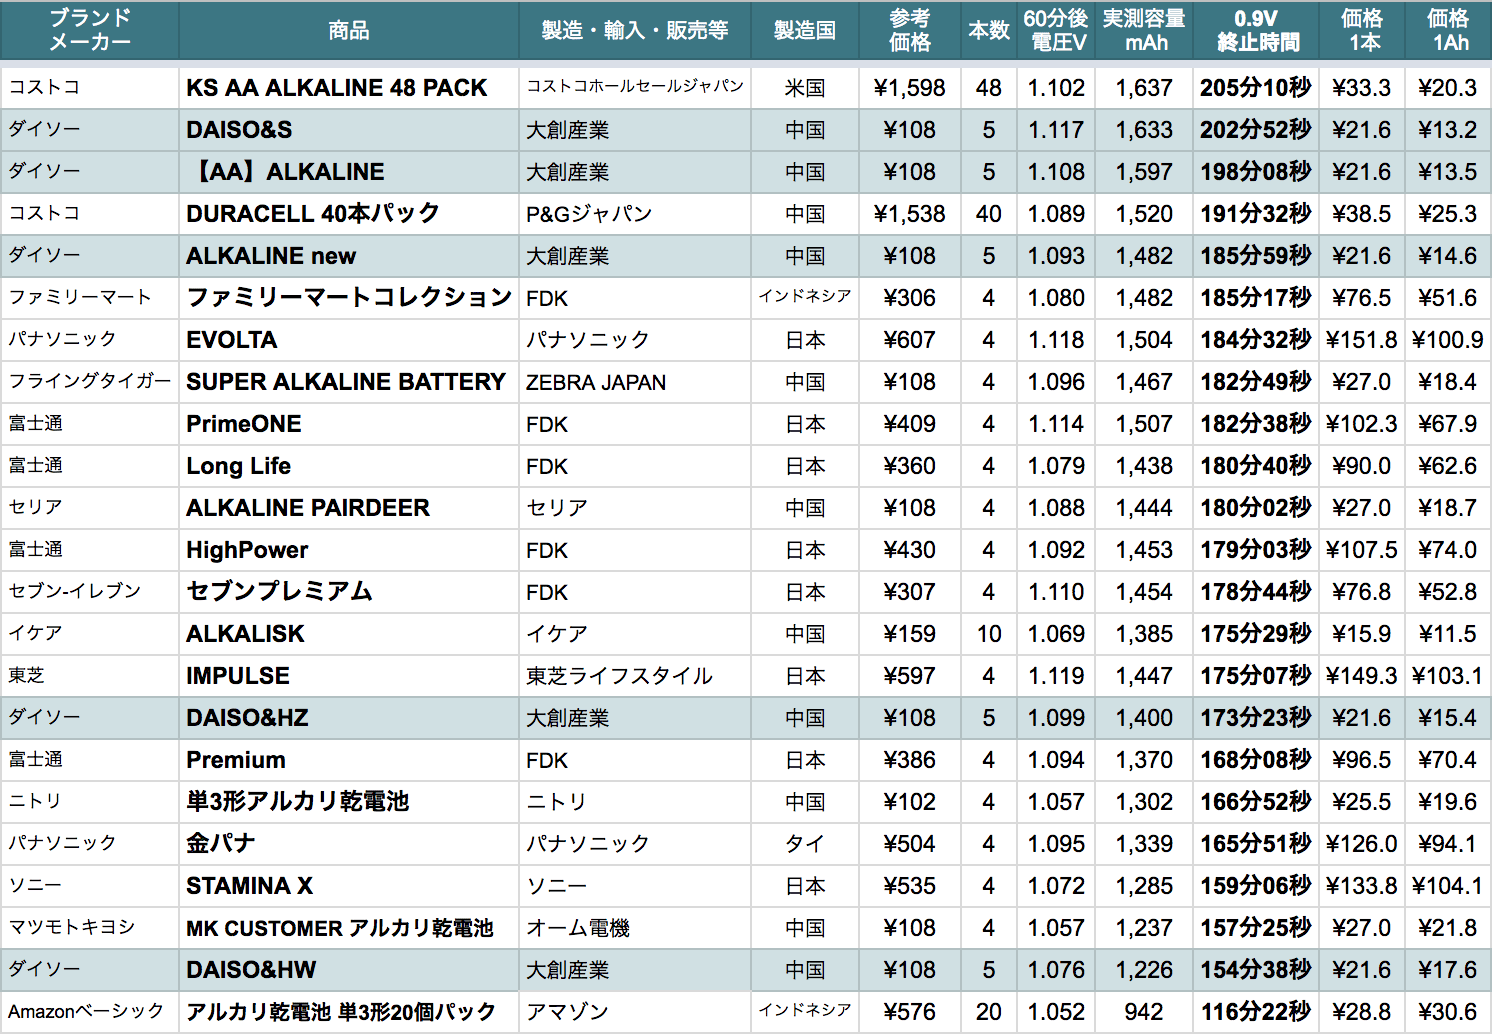
Task: Click the フライングタイガー brand cell
Action: 90,382
